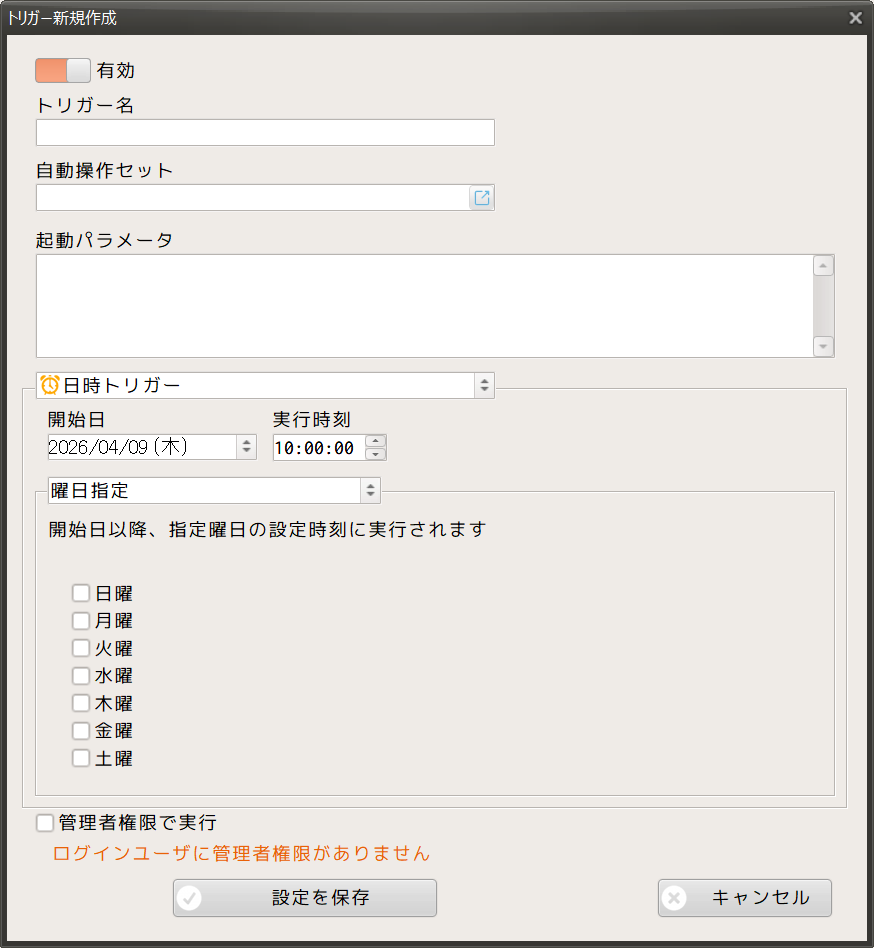
Task: Close the トリガー新規作成 dialog
Action: point(855,18)
